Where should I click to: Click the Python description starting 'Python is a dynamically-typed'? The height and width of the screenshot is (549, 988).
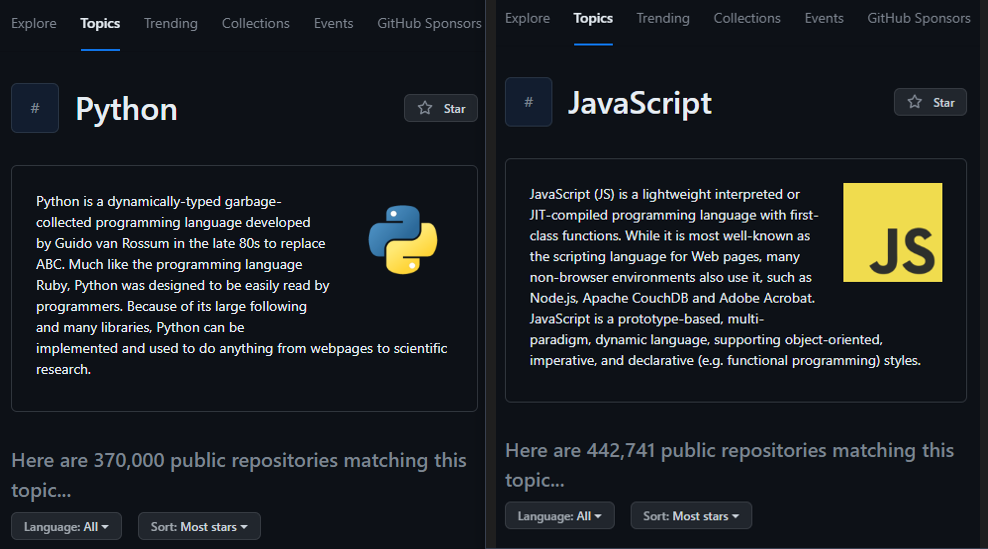tap(241, 285)
